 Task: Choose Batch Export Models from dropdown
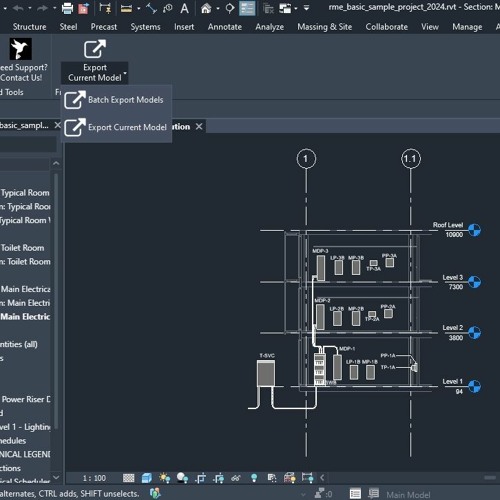point(116,100)
